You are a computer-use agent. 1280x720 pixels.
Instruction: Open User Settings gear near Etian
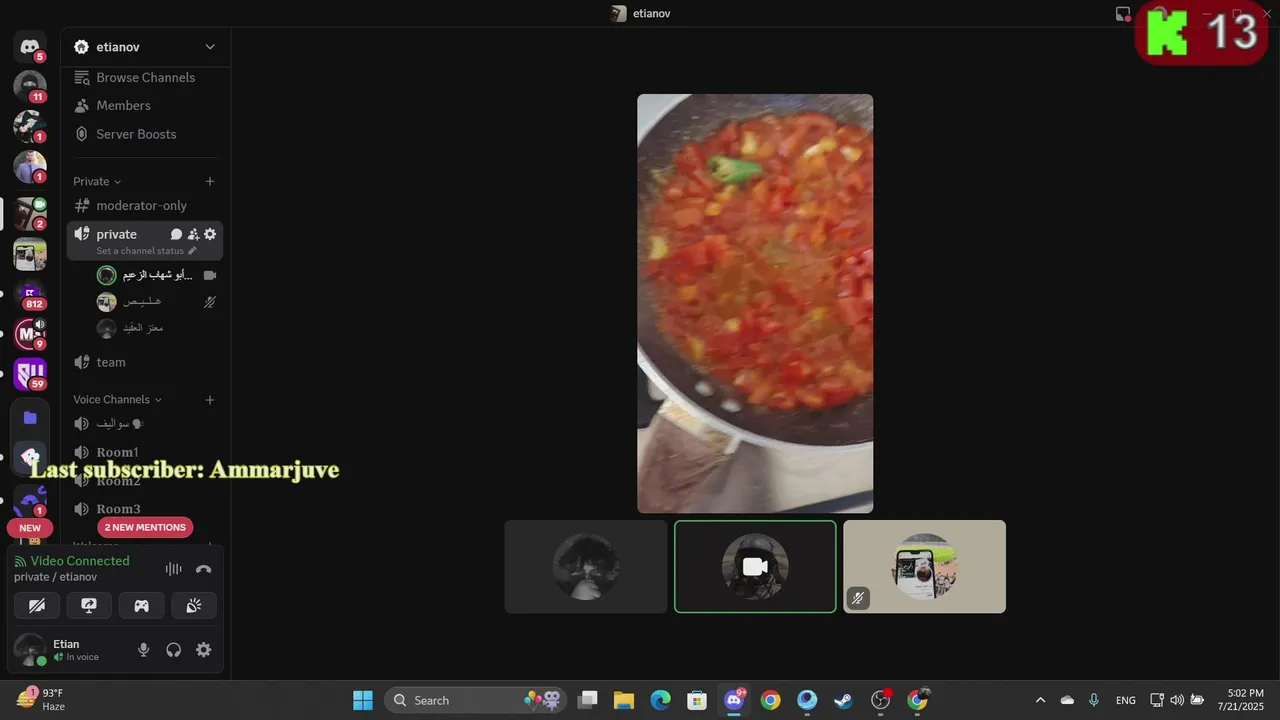[204, 650]
